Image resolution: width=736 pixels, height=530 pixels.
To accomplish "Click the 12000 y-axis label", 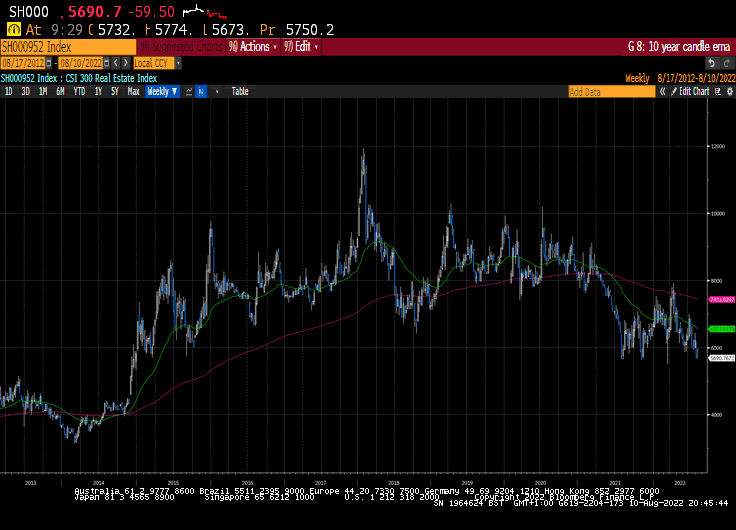I will point(718,146).
